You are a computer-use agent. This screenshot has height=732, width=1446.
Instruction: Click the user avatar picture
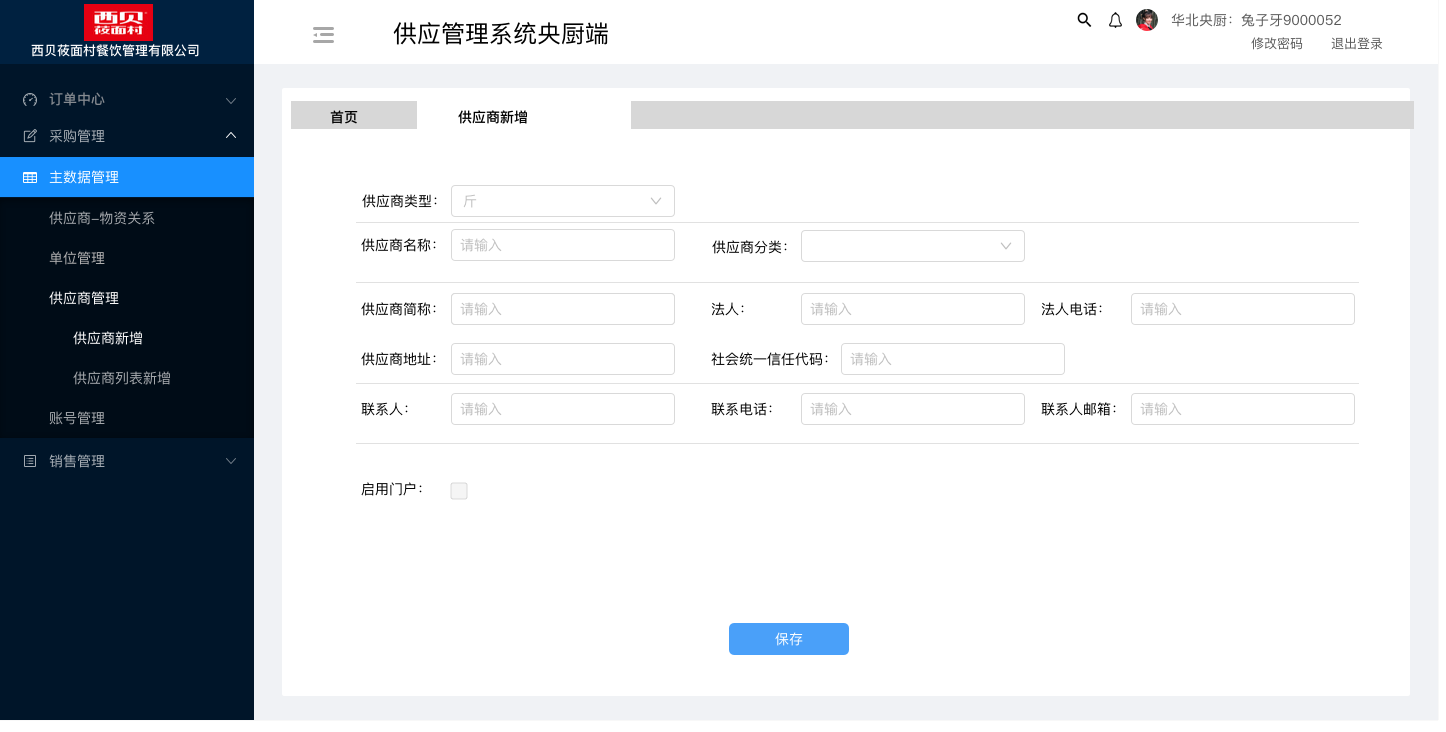tap(1147, 20)
